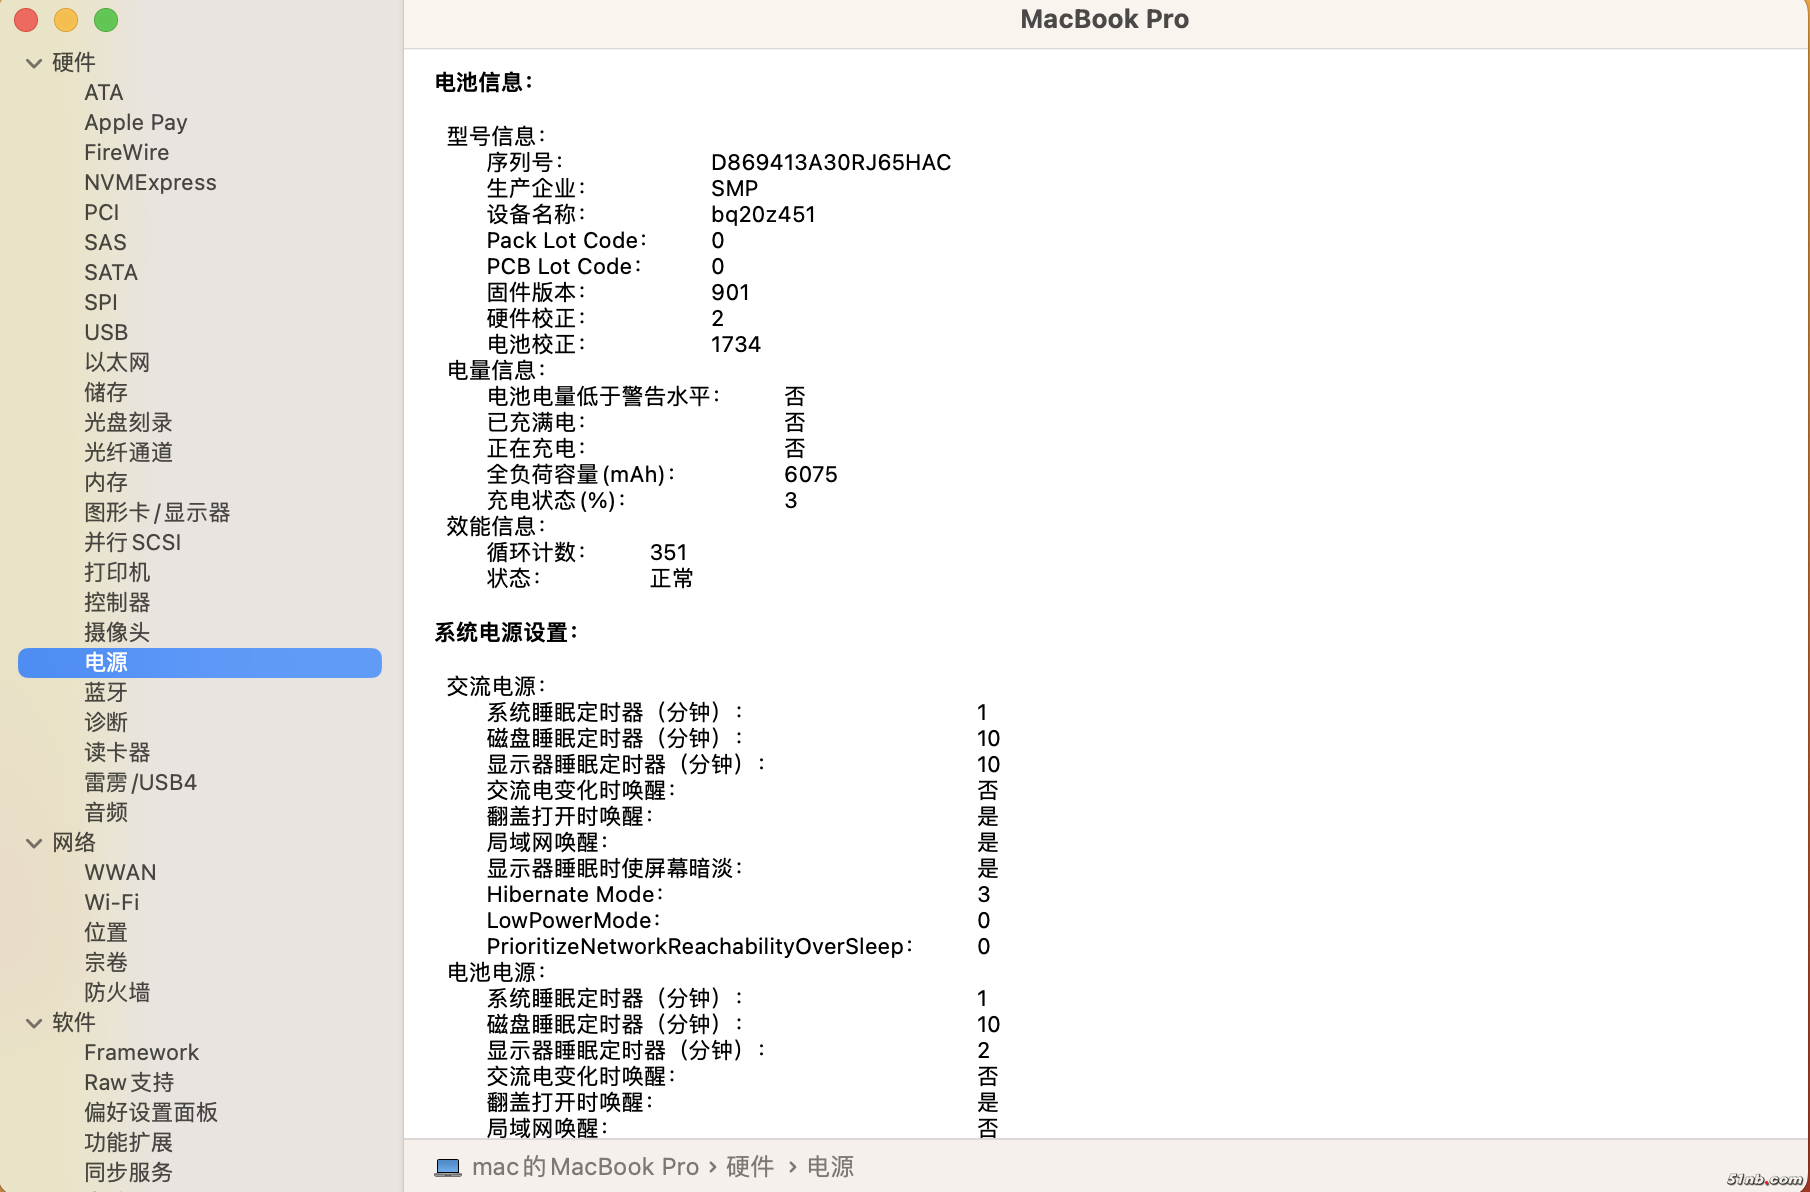Select 位置 in the network list
1810x1192 pixels.
coord(106,933)
